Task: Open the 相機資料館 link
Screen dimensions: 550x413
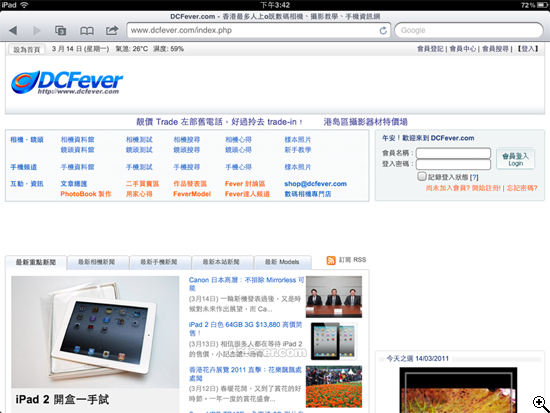Action: pos(78,140)
